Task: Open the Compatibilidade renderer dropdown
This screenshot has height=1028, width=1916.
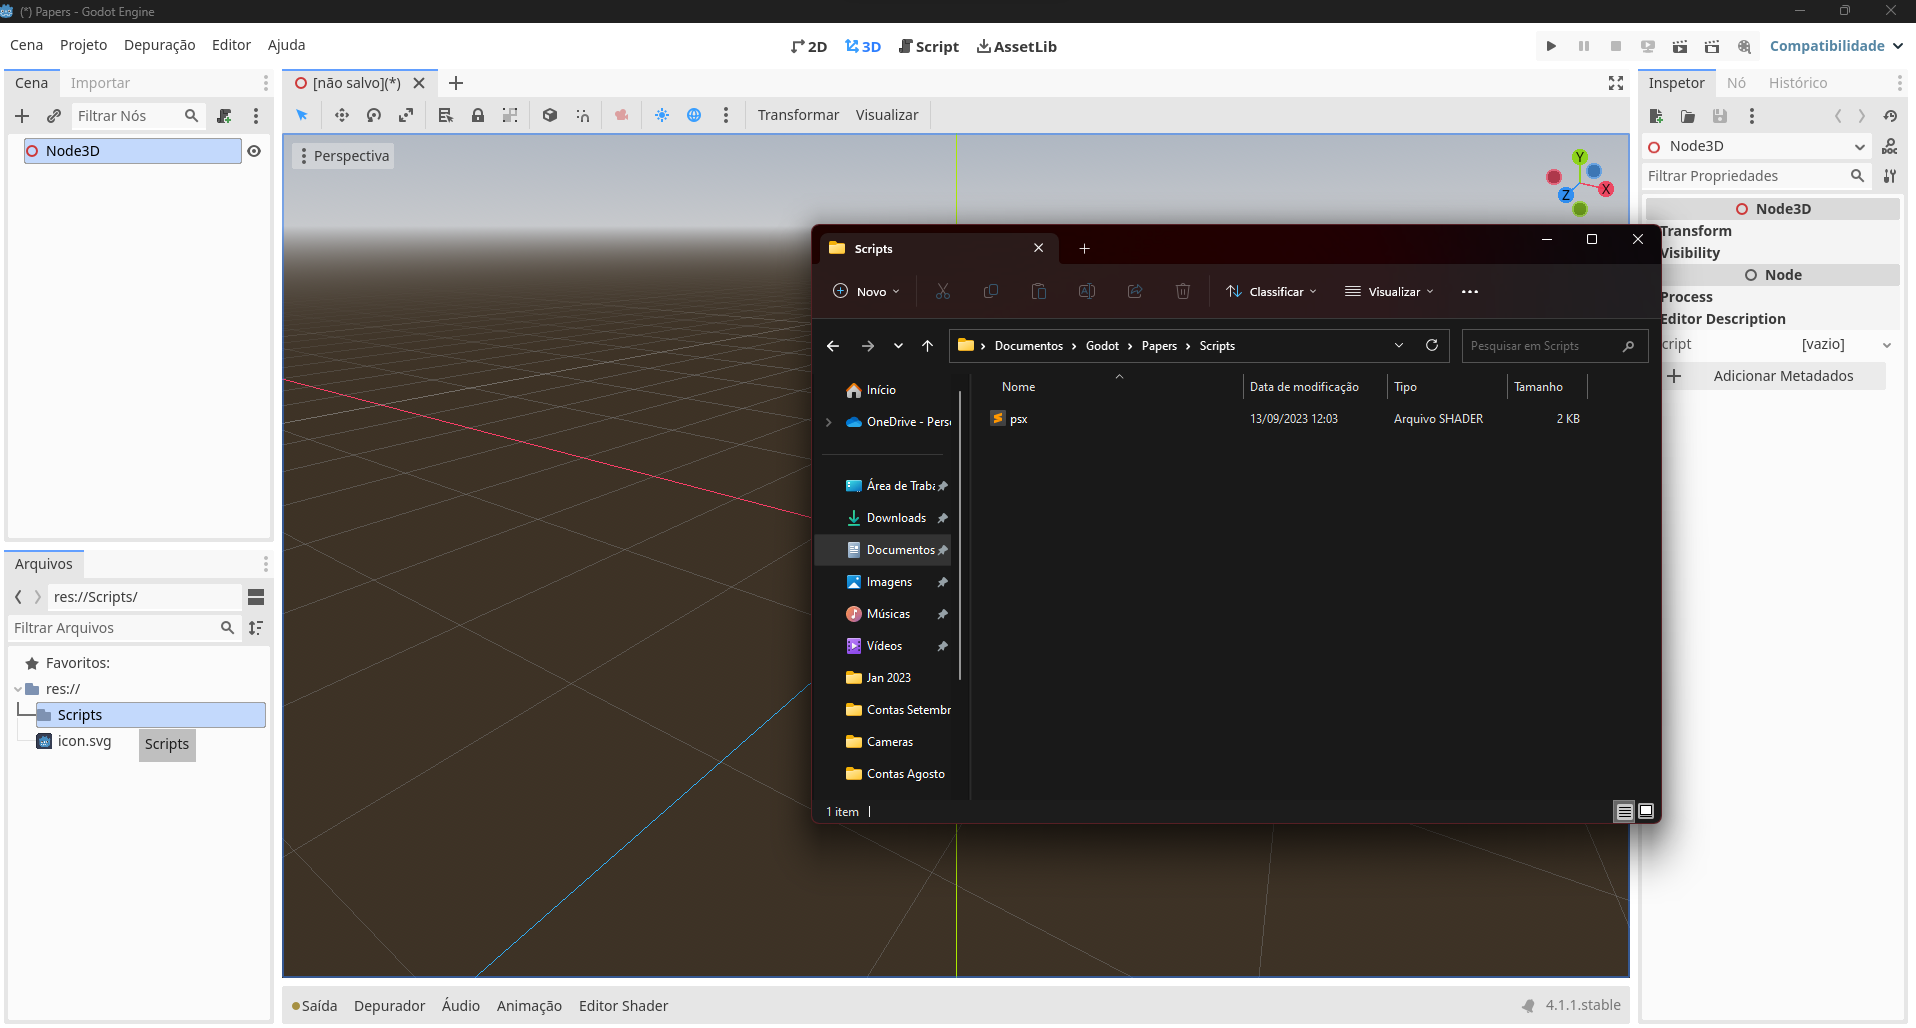Action: [1836, 45]
